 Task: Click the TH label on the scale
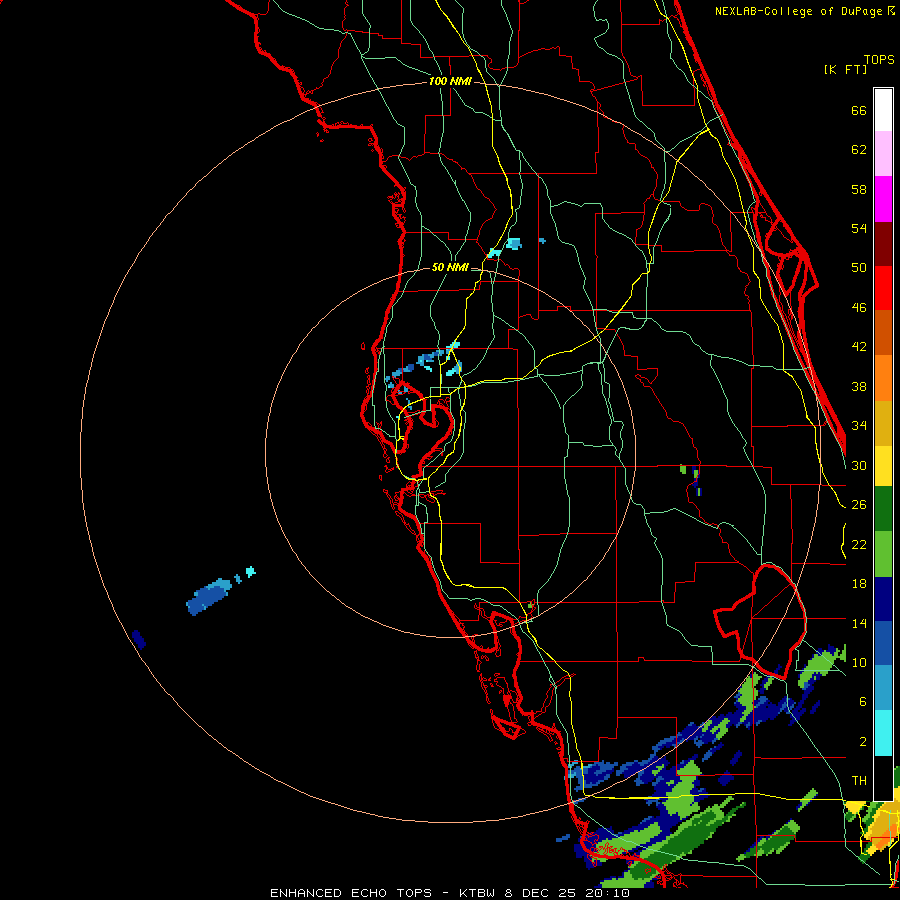pos(859,780)
